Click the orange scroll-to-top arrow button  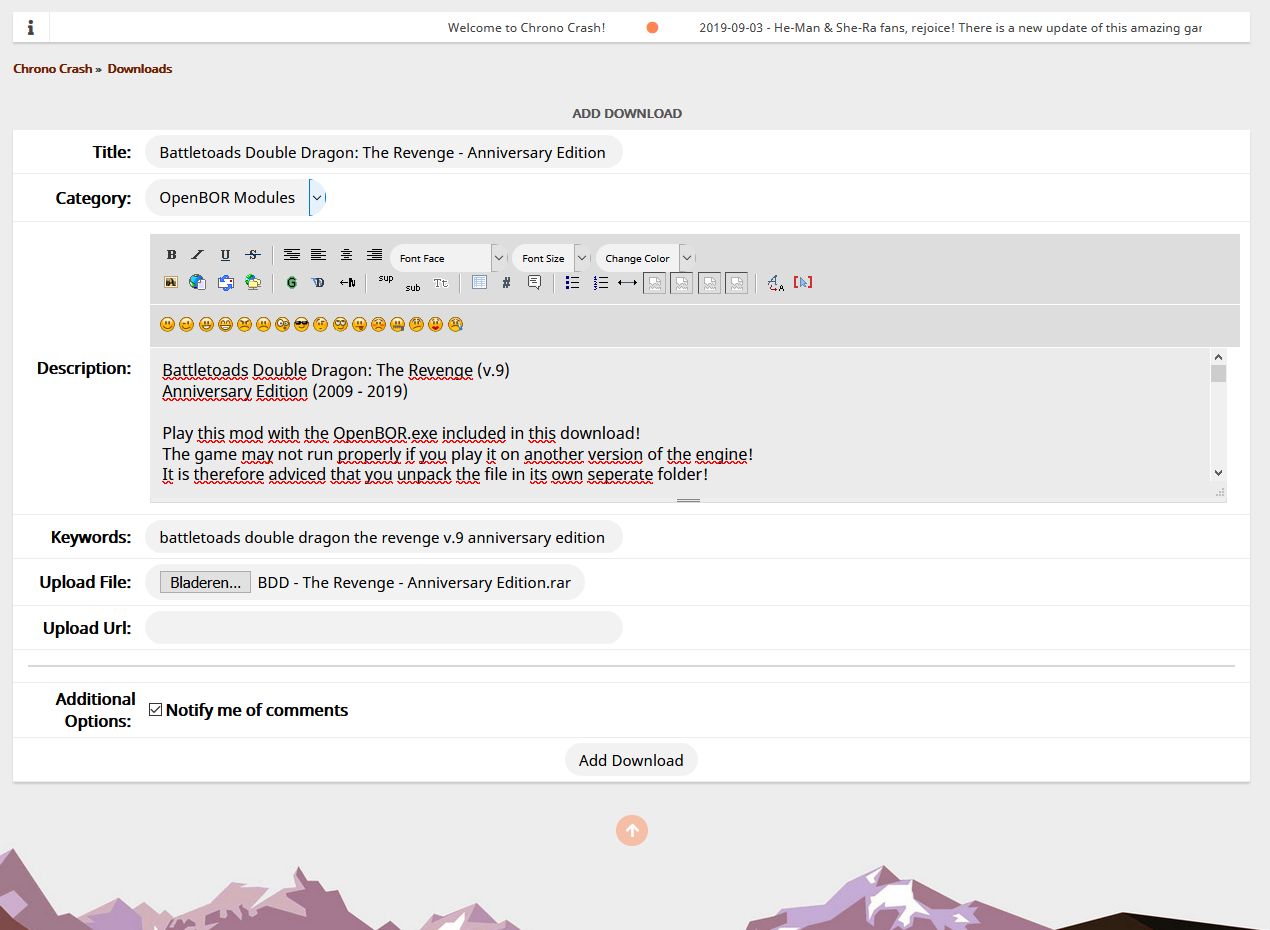[632, 830]
